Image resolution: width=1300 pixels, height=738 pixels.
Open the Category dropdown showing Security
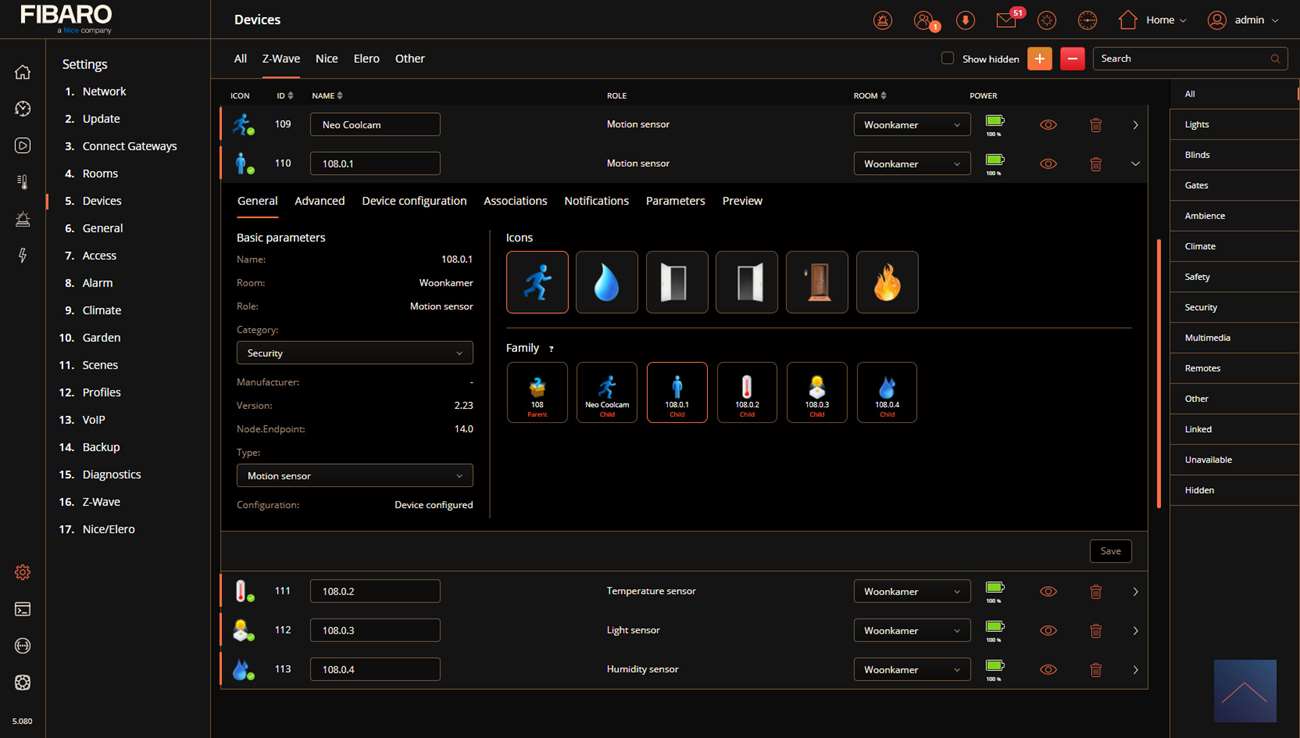click(x=354, y=353)
